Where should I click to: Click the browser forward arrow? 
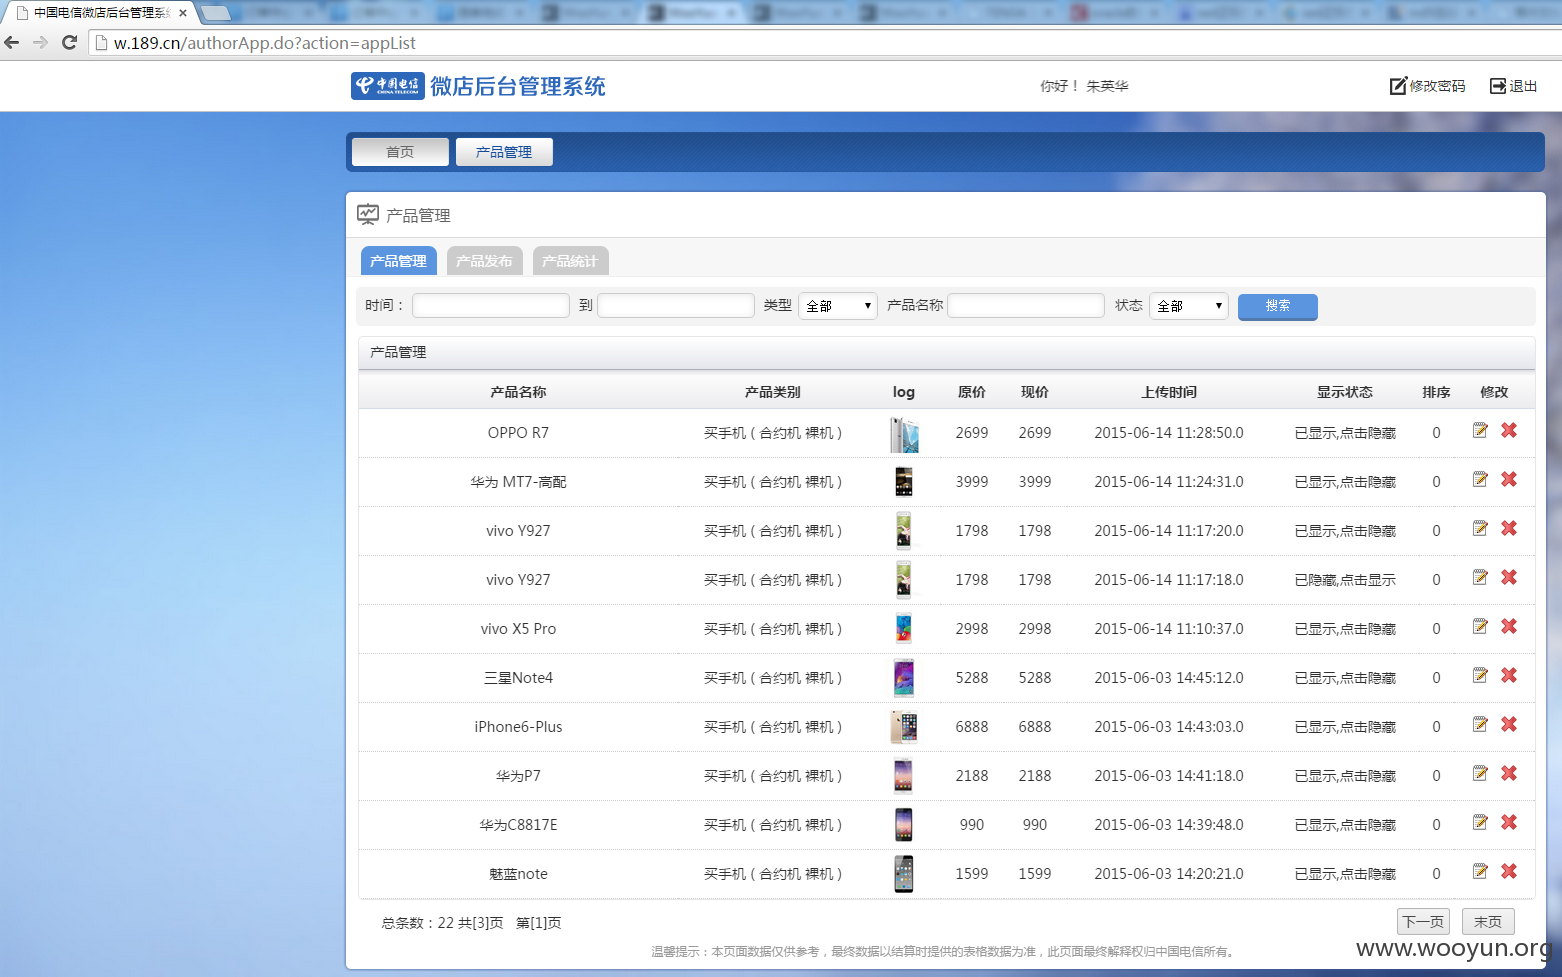(40, 43)
